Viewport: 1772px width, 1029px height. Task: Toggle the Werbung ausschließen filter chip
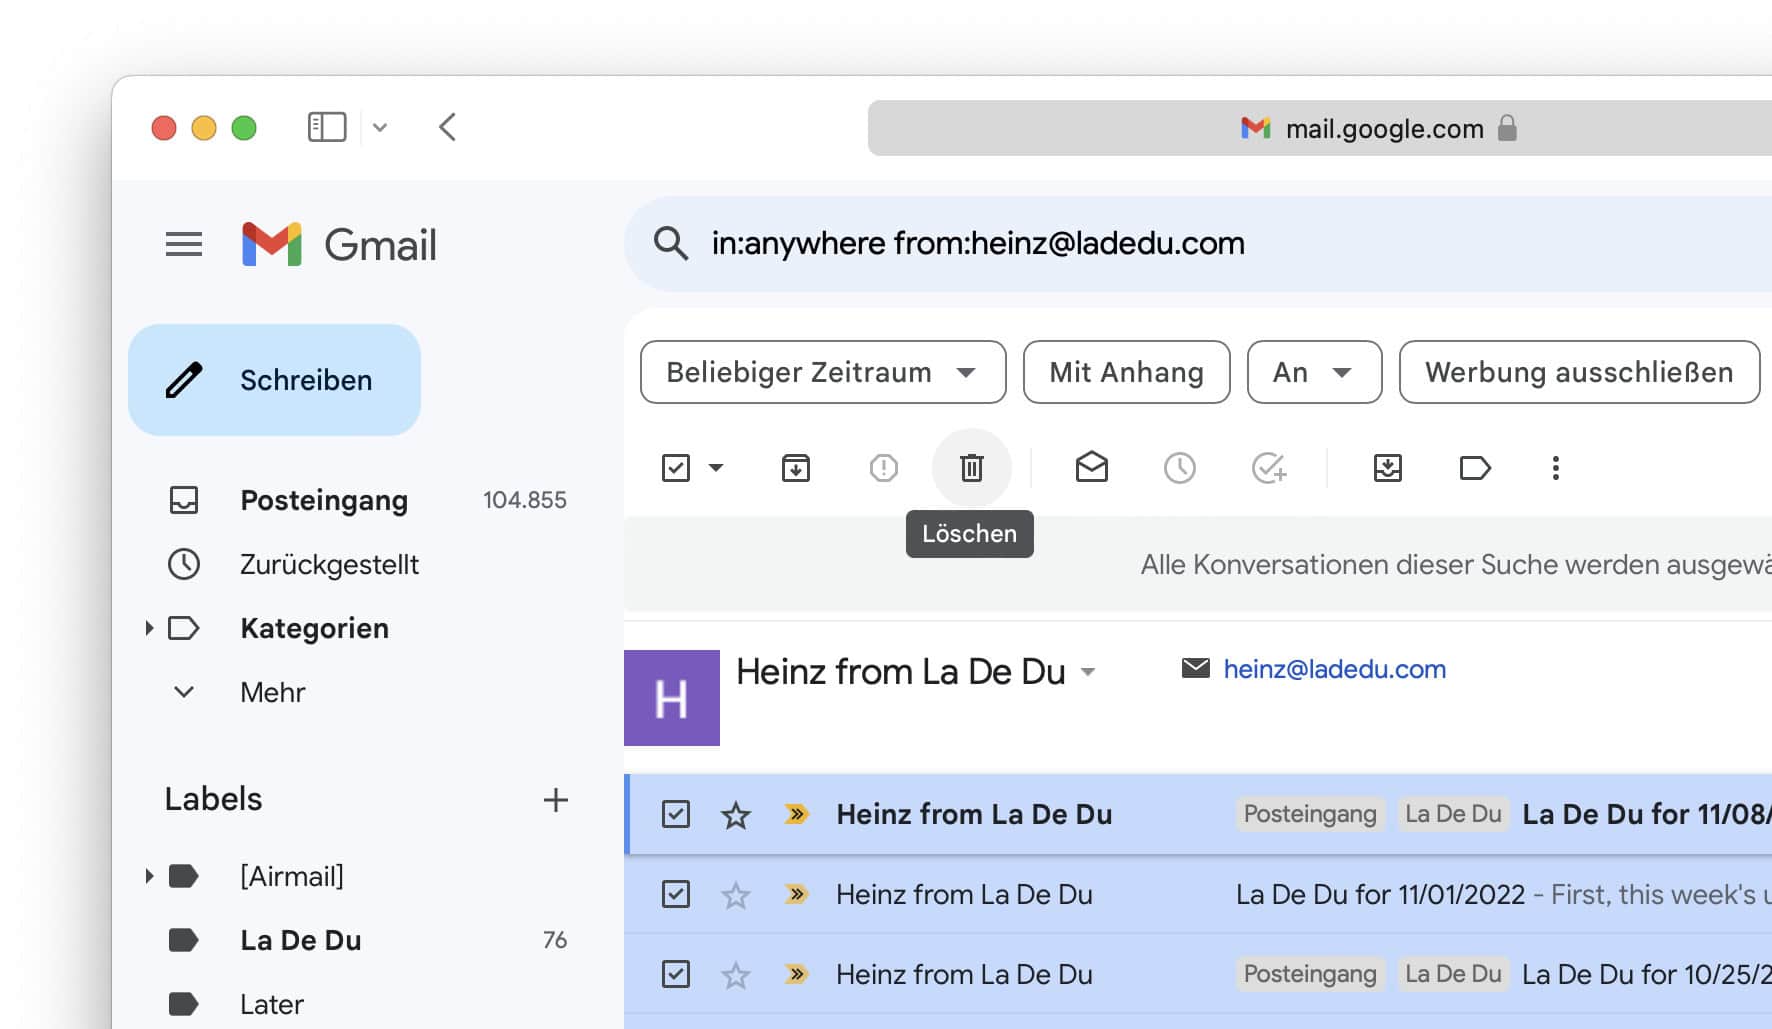coord(1579,372)
